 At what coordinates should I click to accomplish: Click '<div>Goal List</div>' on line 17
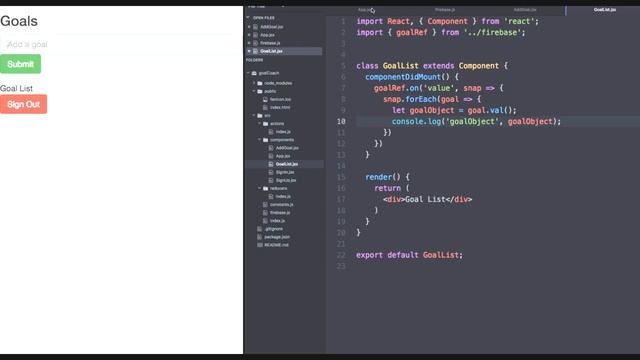[x=428, y=200]
